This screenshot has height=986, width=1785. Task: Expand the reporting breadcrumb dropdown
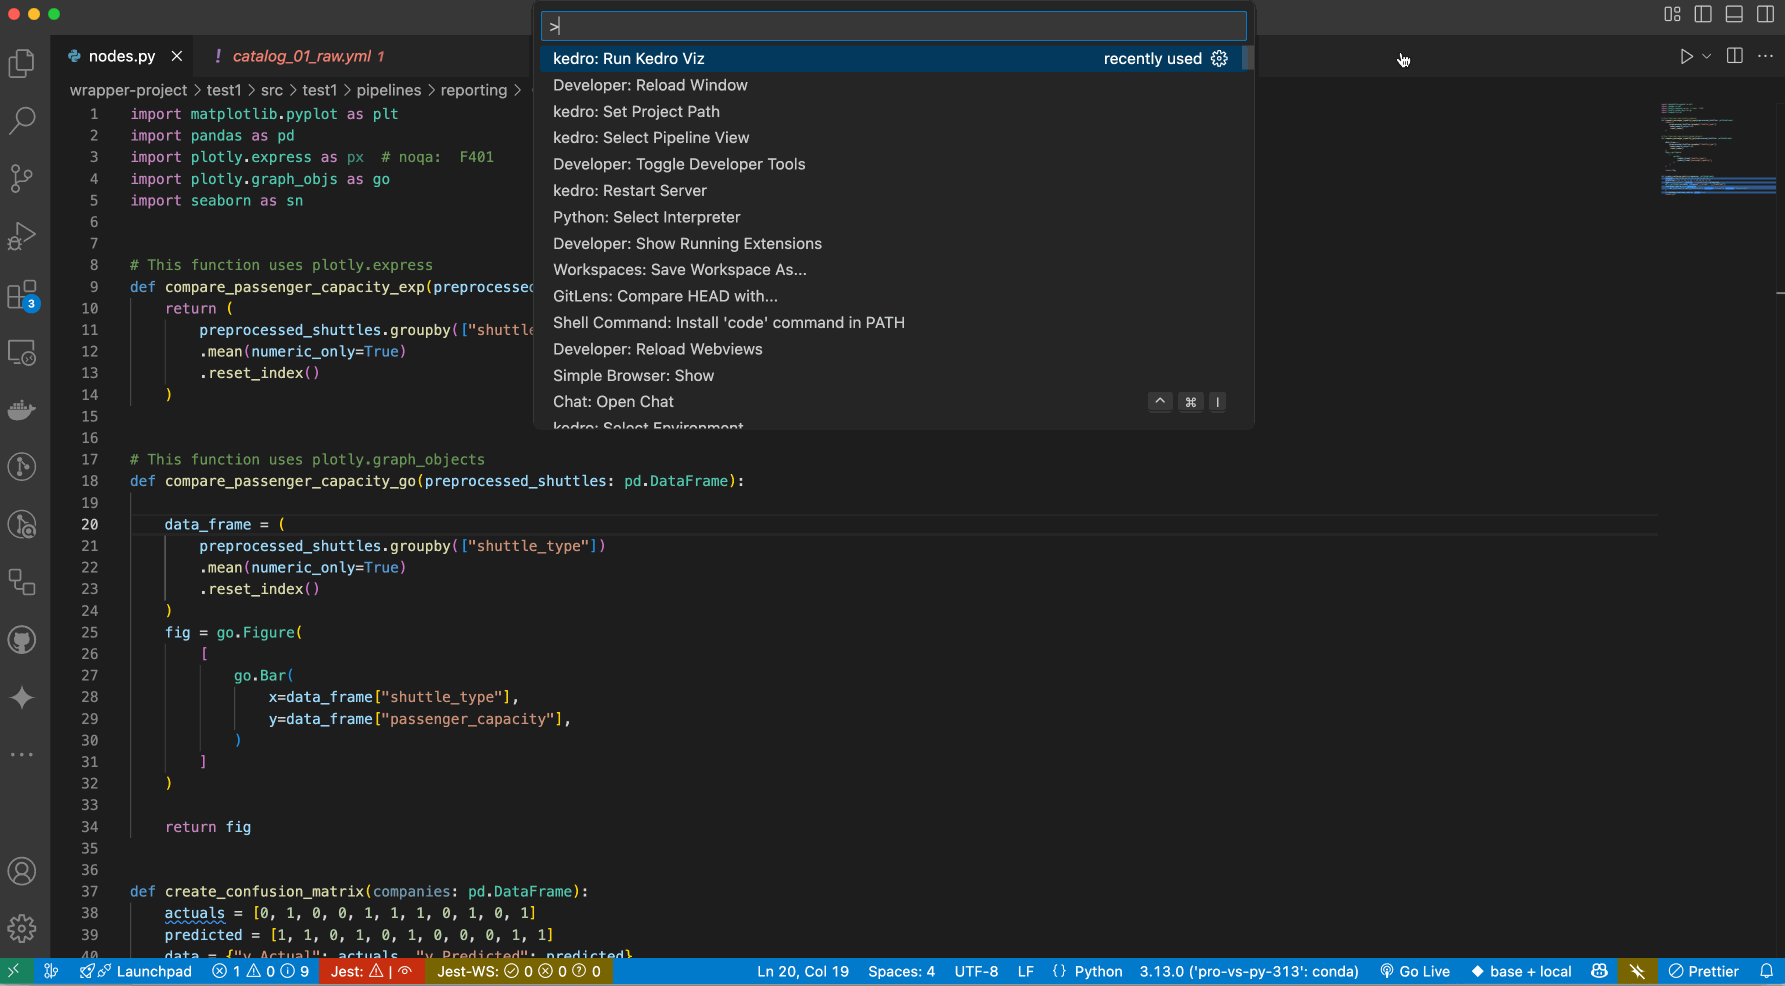tap(475, 90)
